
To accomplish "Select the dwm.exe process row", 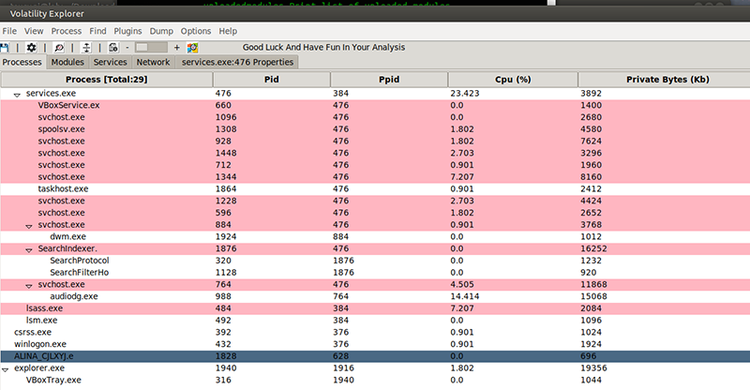I will tap(375, 237).
